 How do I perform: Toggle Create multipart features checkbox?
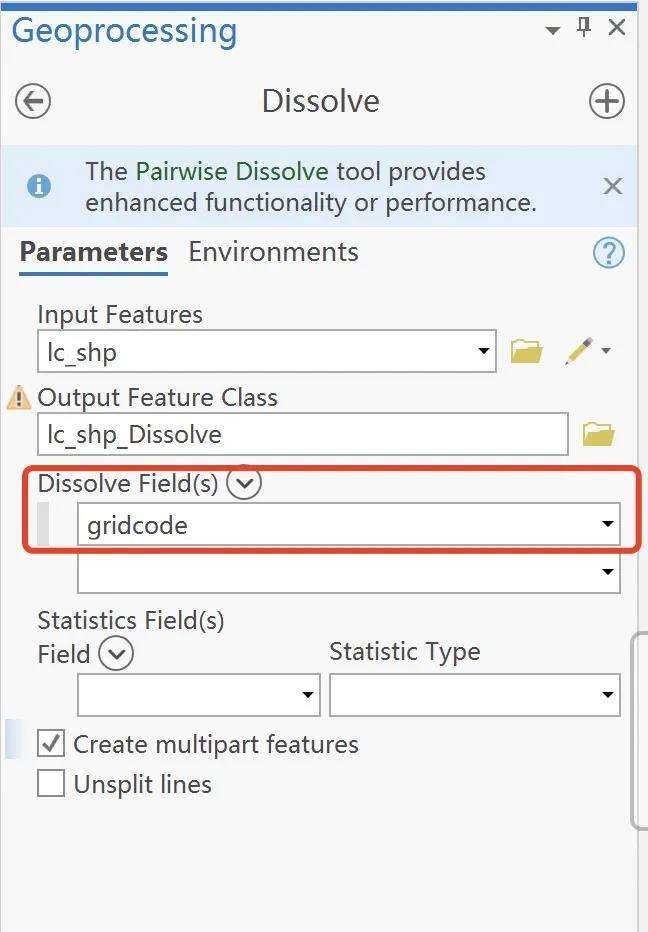(51, 744)
